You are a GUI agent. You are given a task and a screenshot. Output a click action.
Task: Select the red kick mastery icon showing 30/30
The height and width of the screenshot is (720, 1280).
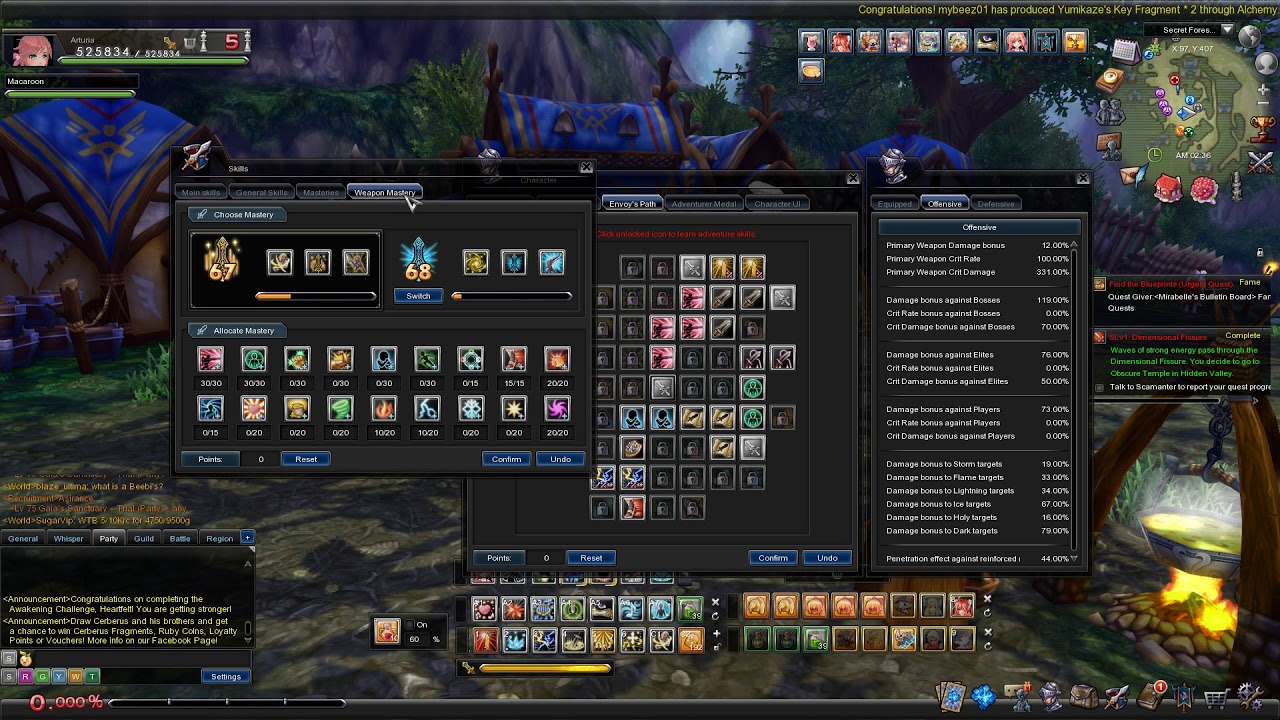[x=210, y=359]
